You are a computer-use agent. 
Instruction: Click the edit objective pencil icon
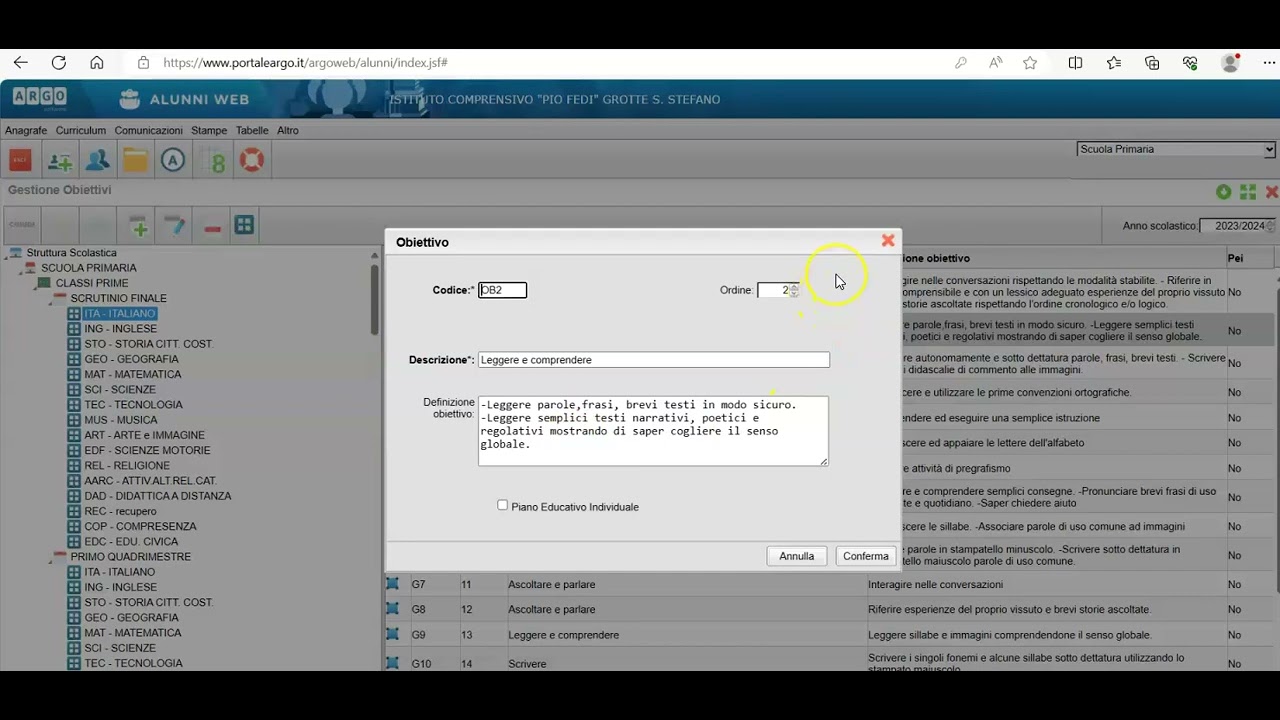pos(175,226)
